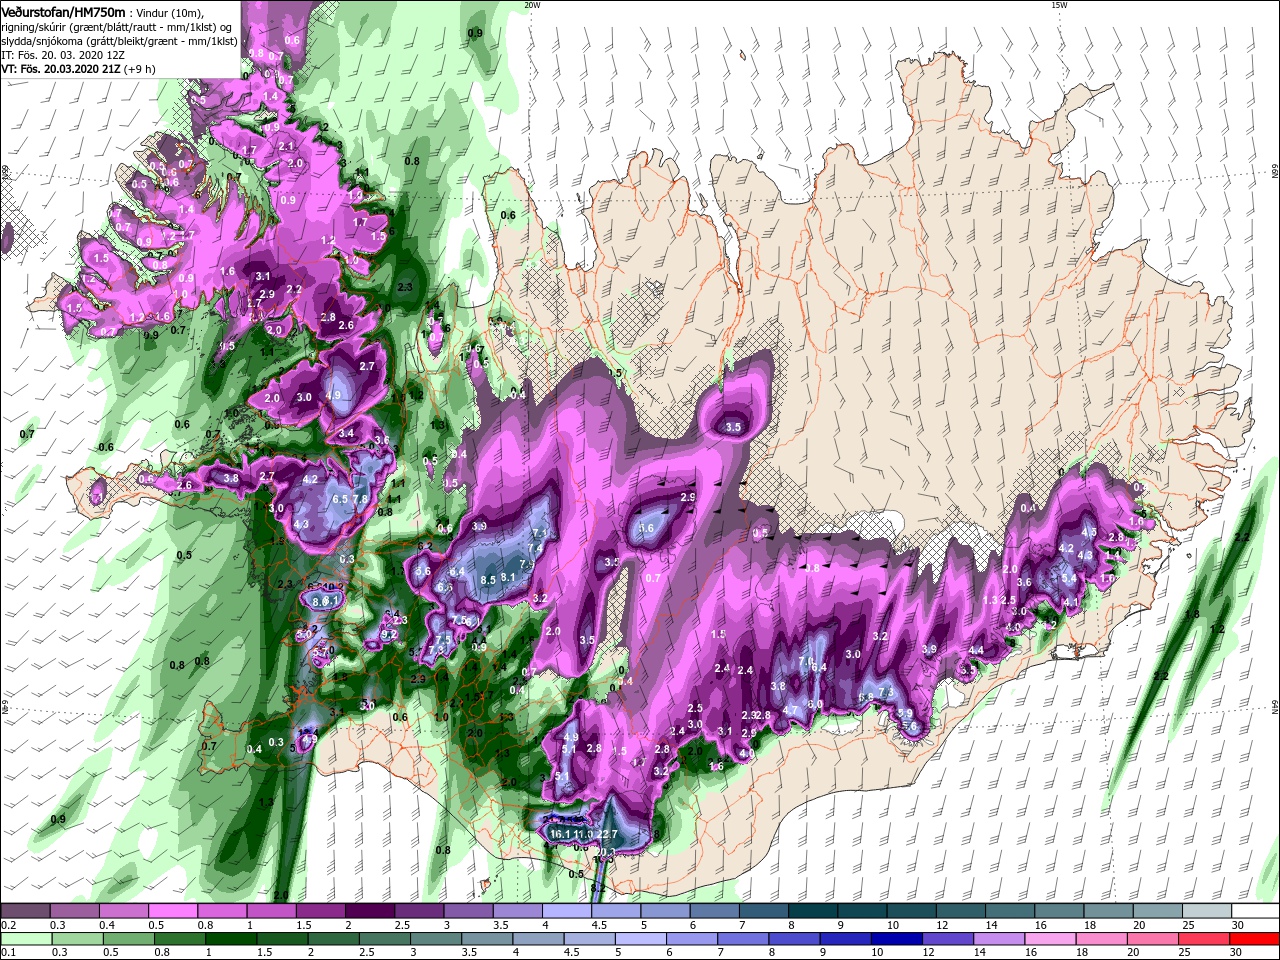Click the 'slydda/snjókoma' legend description line
This screenshot has width=1280, height=960.
(x=119, y=41)
